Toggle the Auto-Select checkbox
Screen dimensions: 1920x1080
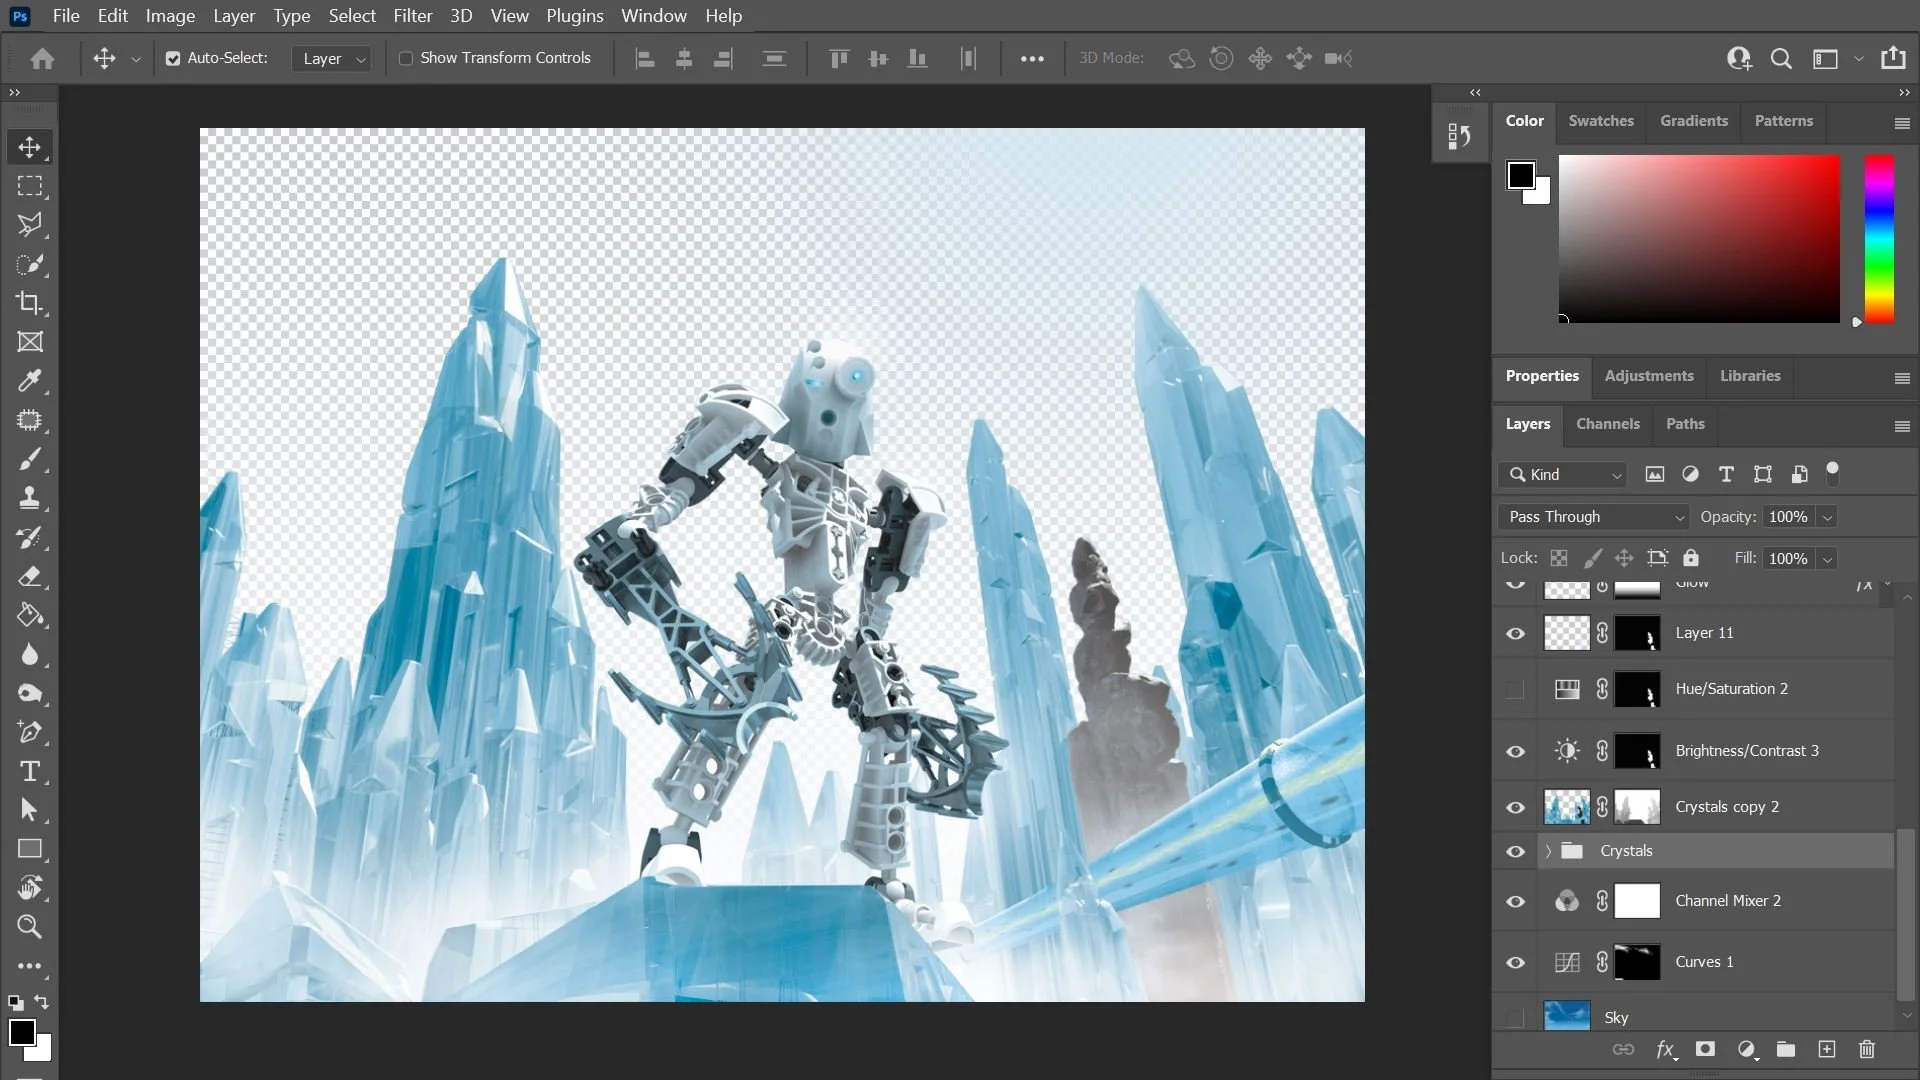tap(173, 58)
